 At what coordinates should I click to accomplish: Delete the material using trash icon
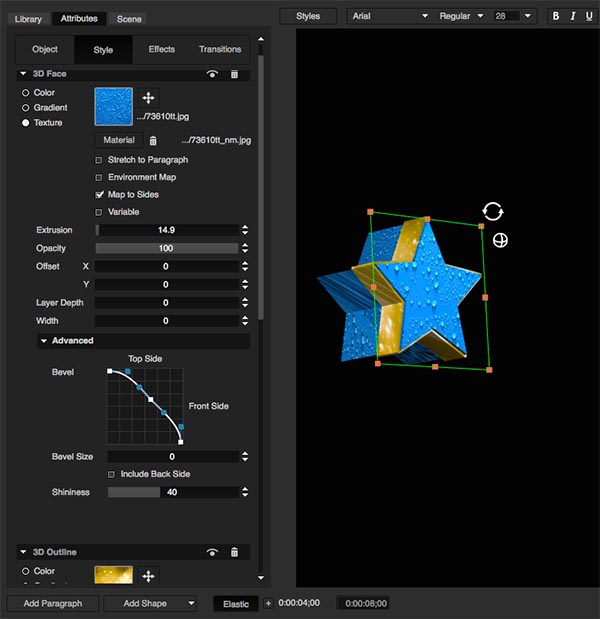tap(153, 141)
